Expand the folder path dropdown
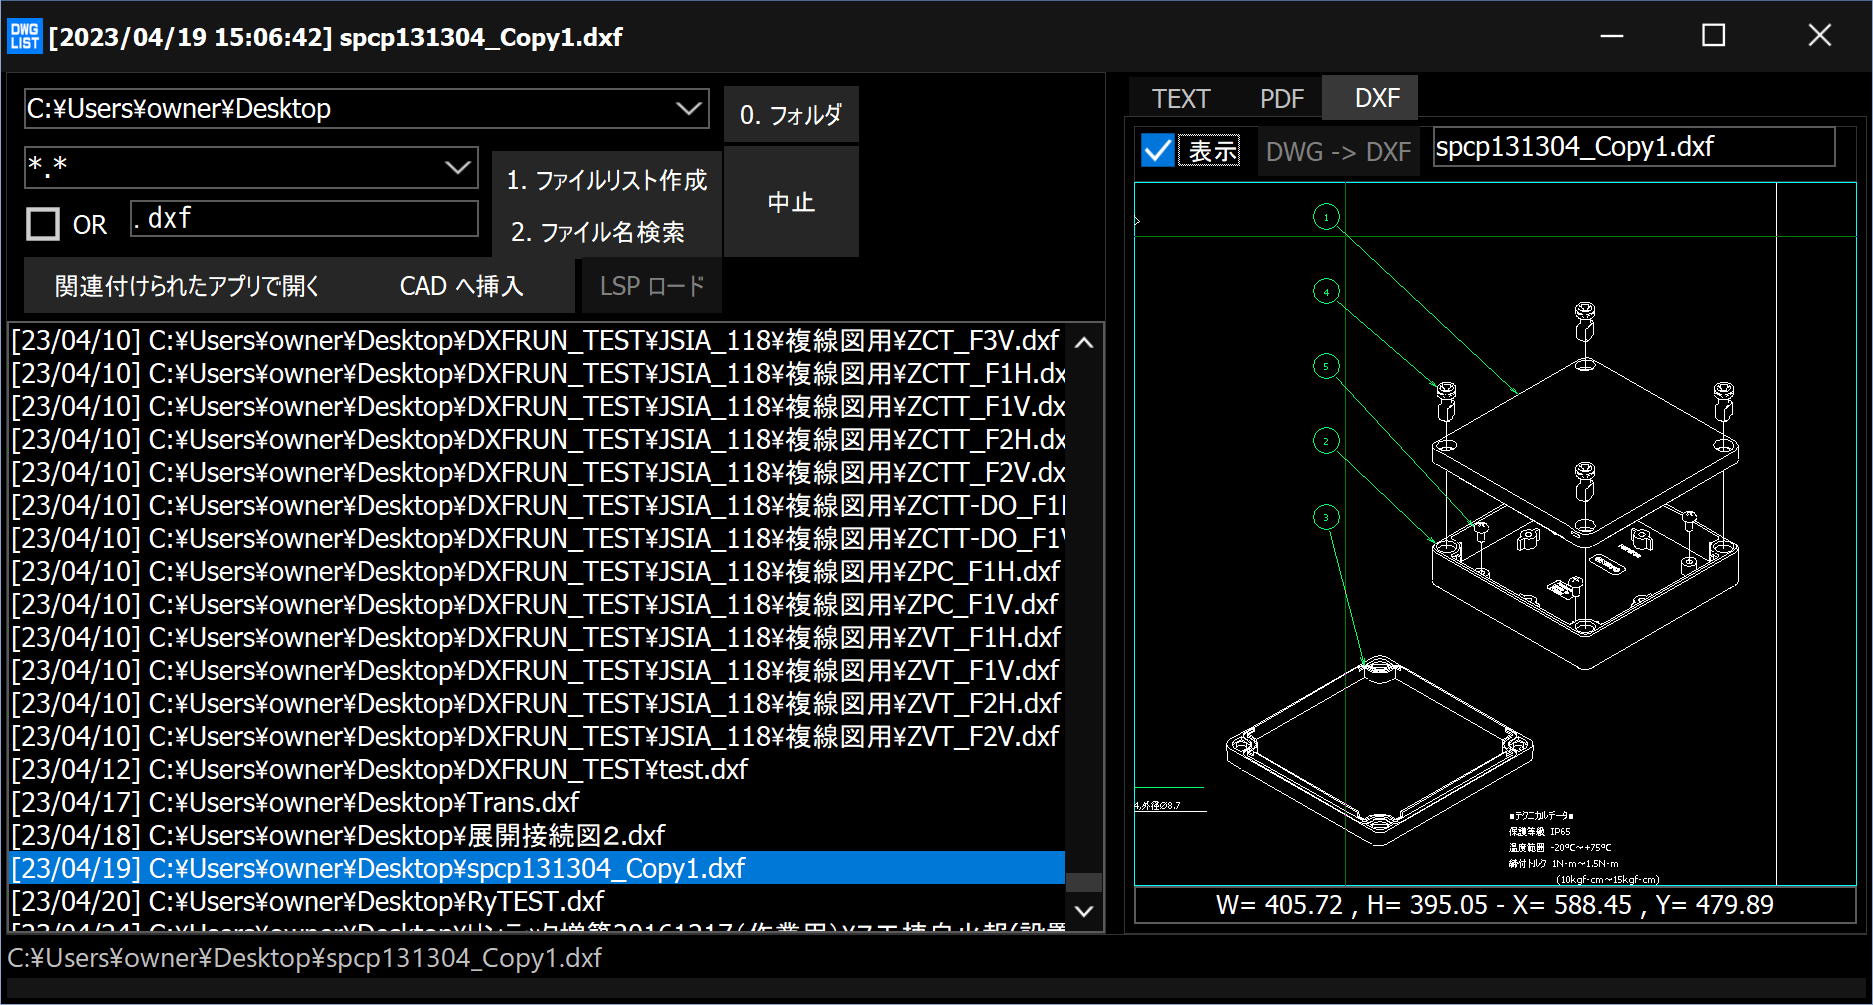This screenshot has height=1005, width=1873. click(688, 108)
